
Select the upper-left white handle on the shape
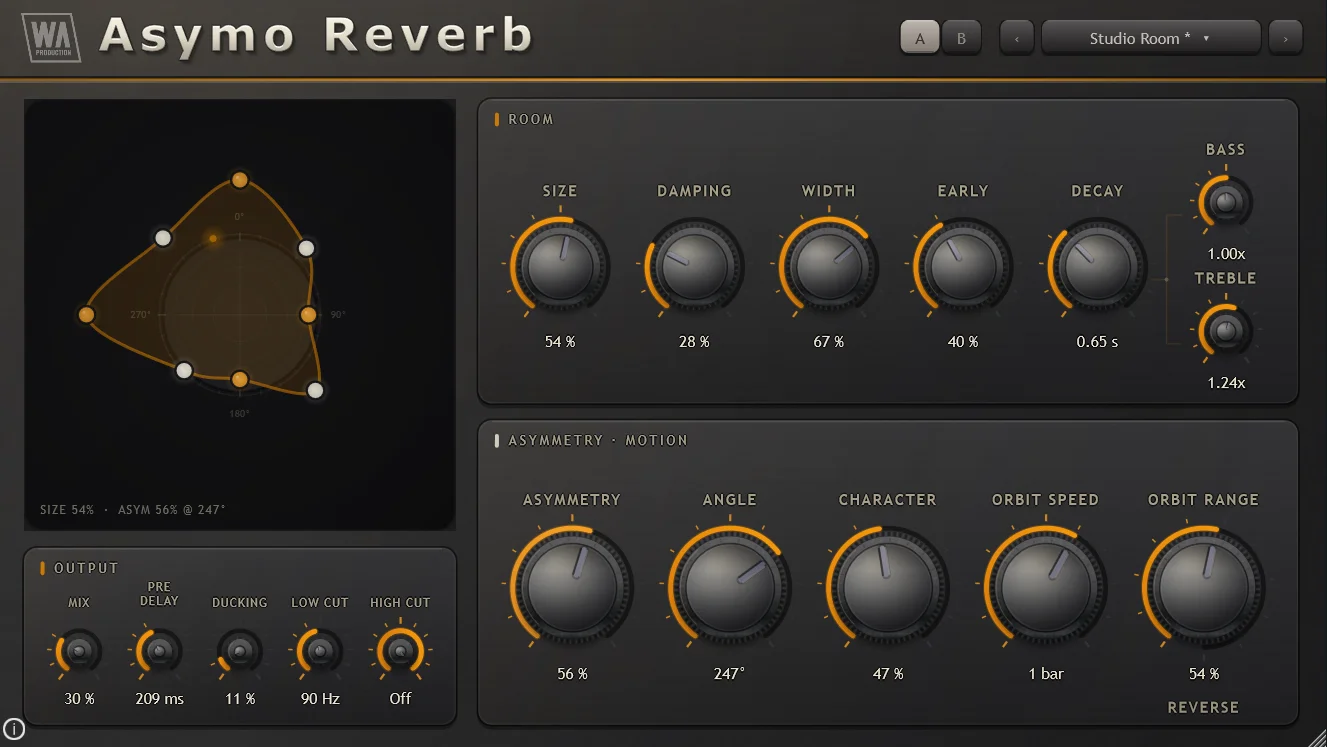pyautogui.click(x=163, y=237)
